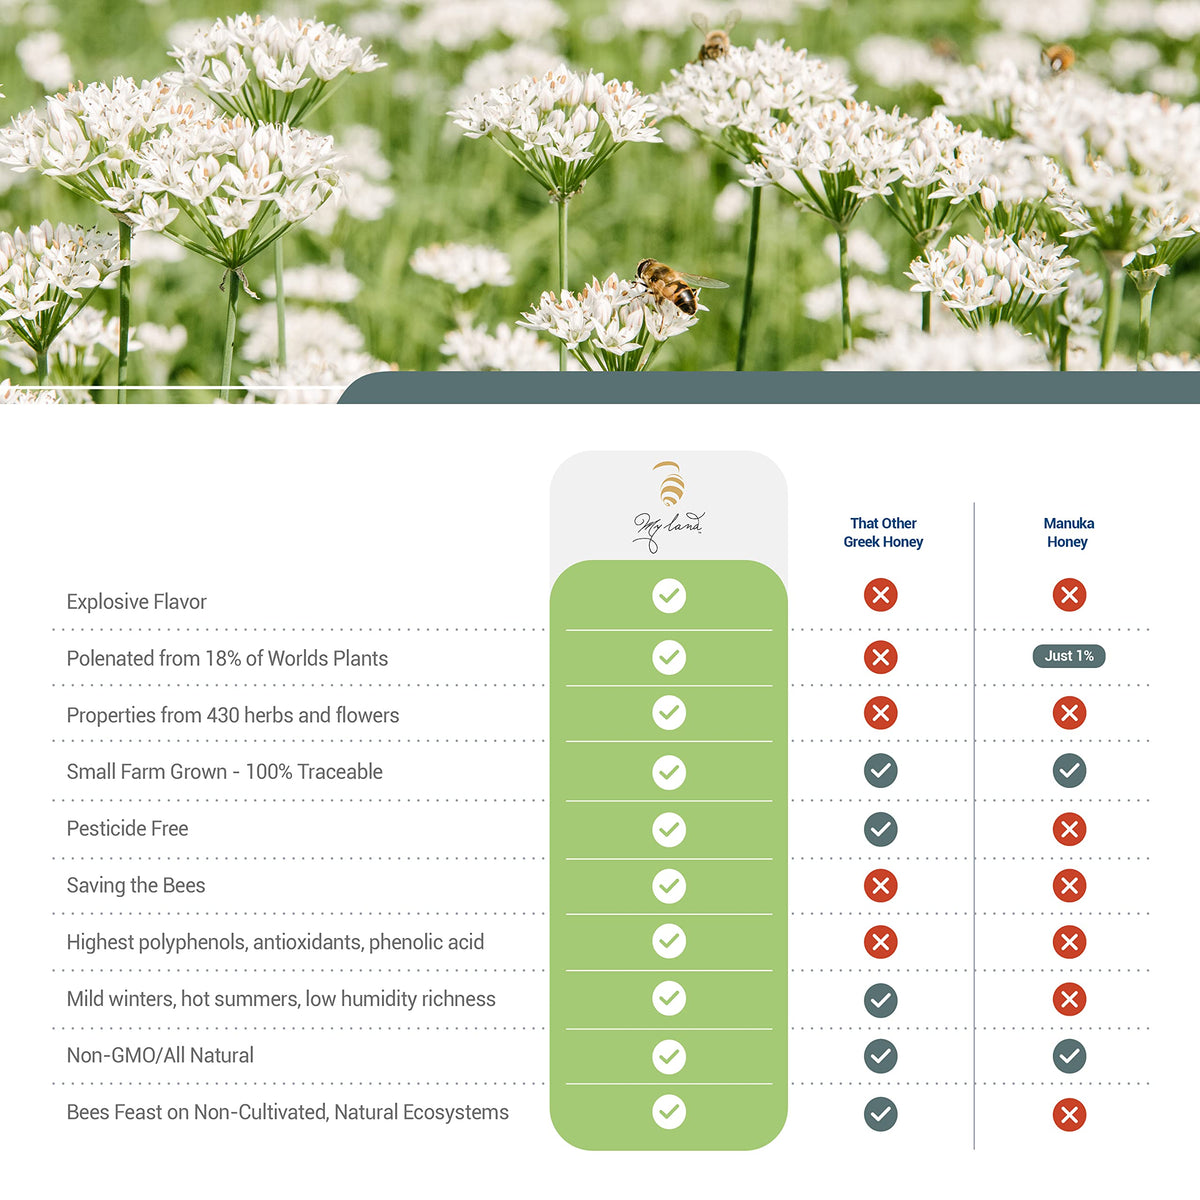
Task: Click the 'Just 1%' badge
Action: point(1069,656)
